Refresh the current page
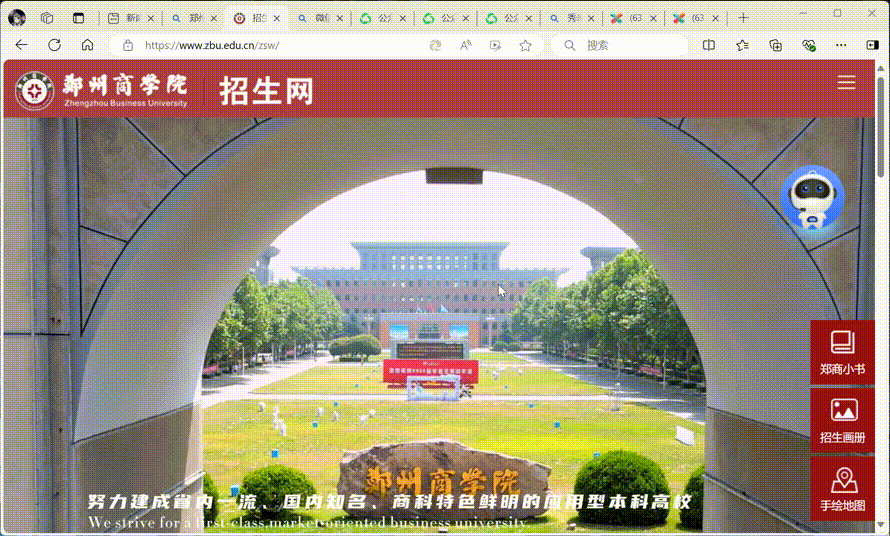This screenshot has width=890, height=536. pos(54,45)
